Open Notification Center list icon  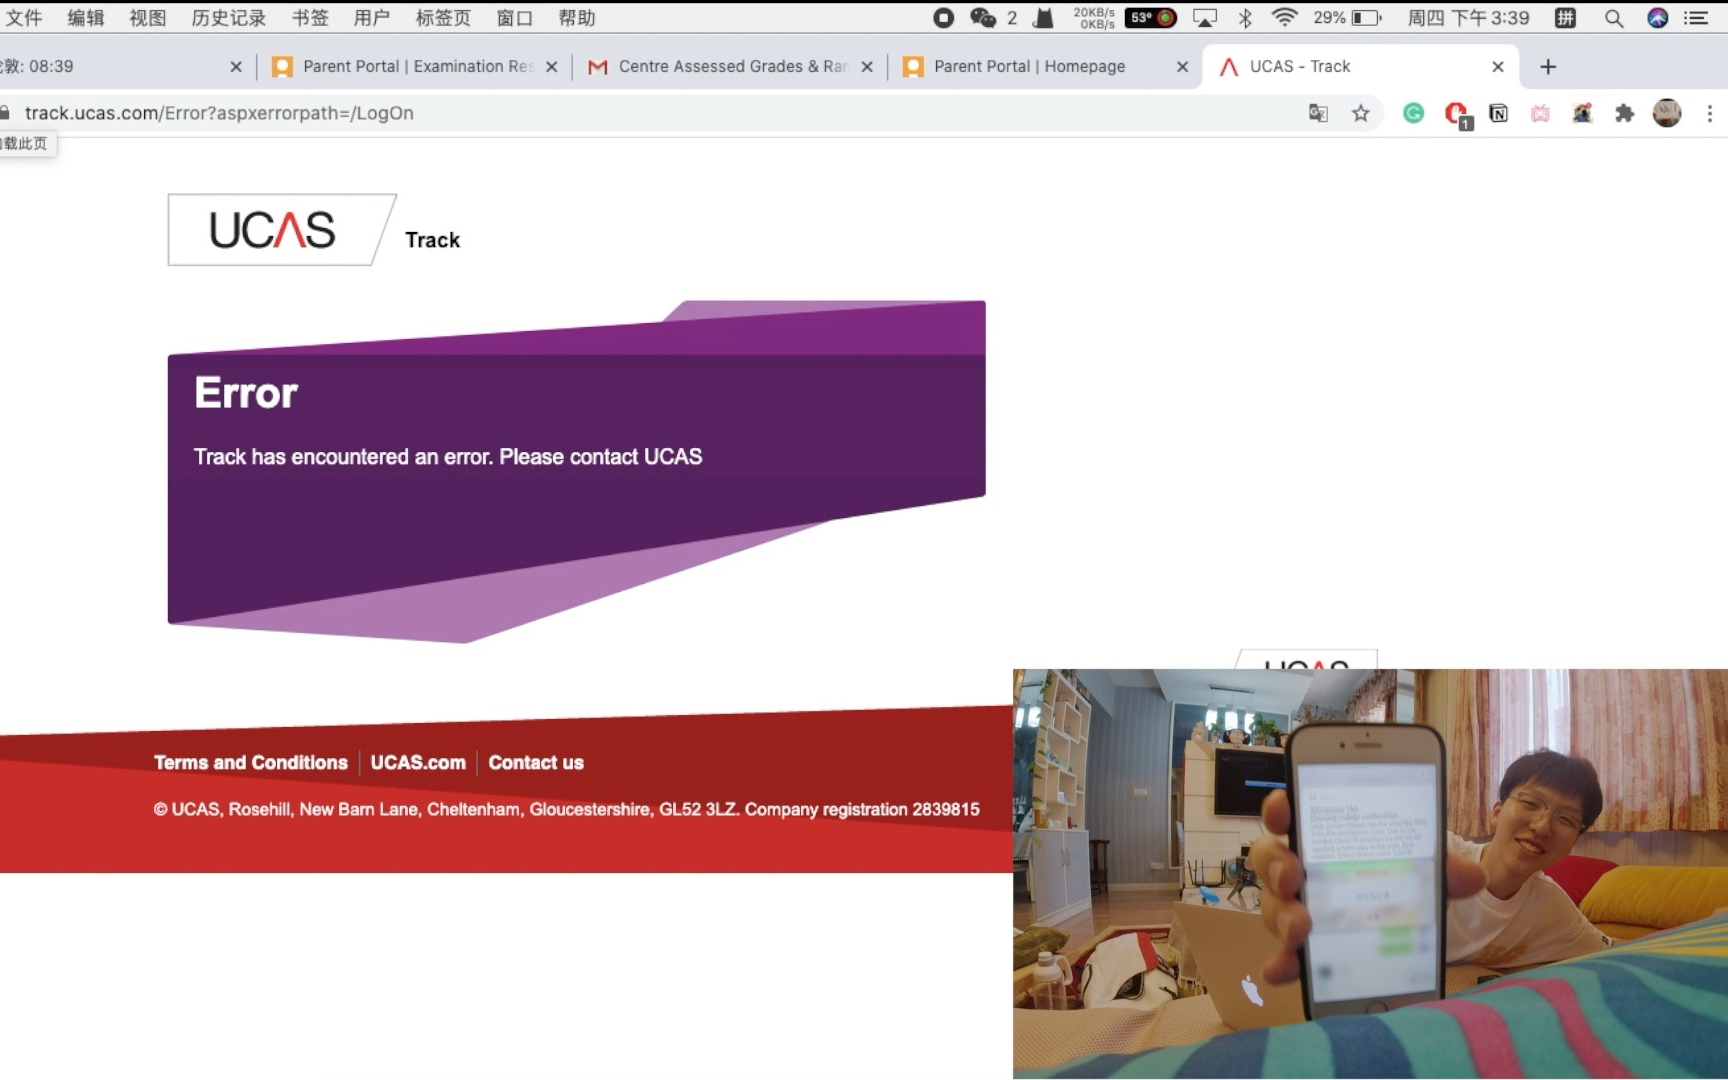(x=1696, y=18)
